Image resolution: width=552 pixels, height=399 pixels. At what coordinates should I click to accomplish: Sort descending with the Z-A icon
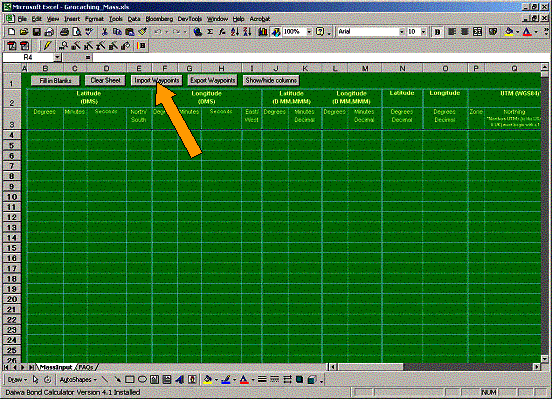247,32
